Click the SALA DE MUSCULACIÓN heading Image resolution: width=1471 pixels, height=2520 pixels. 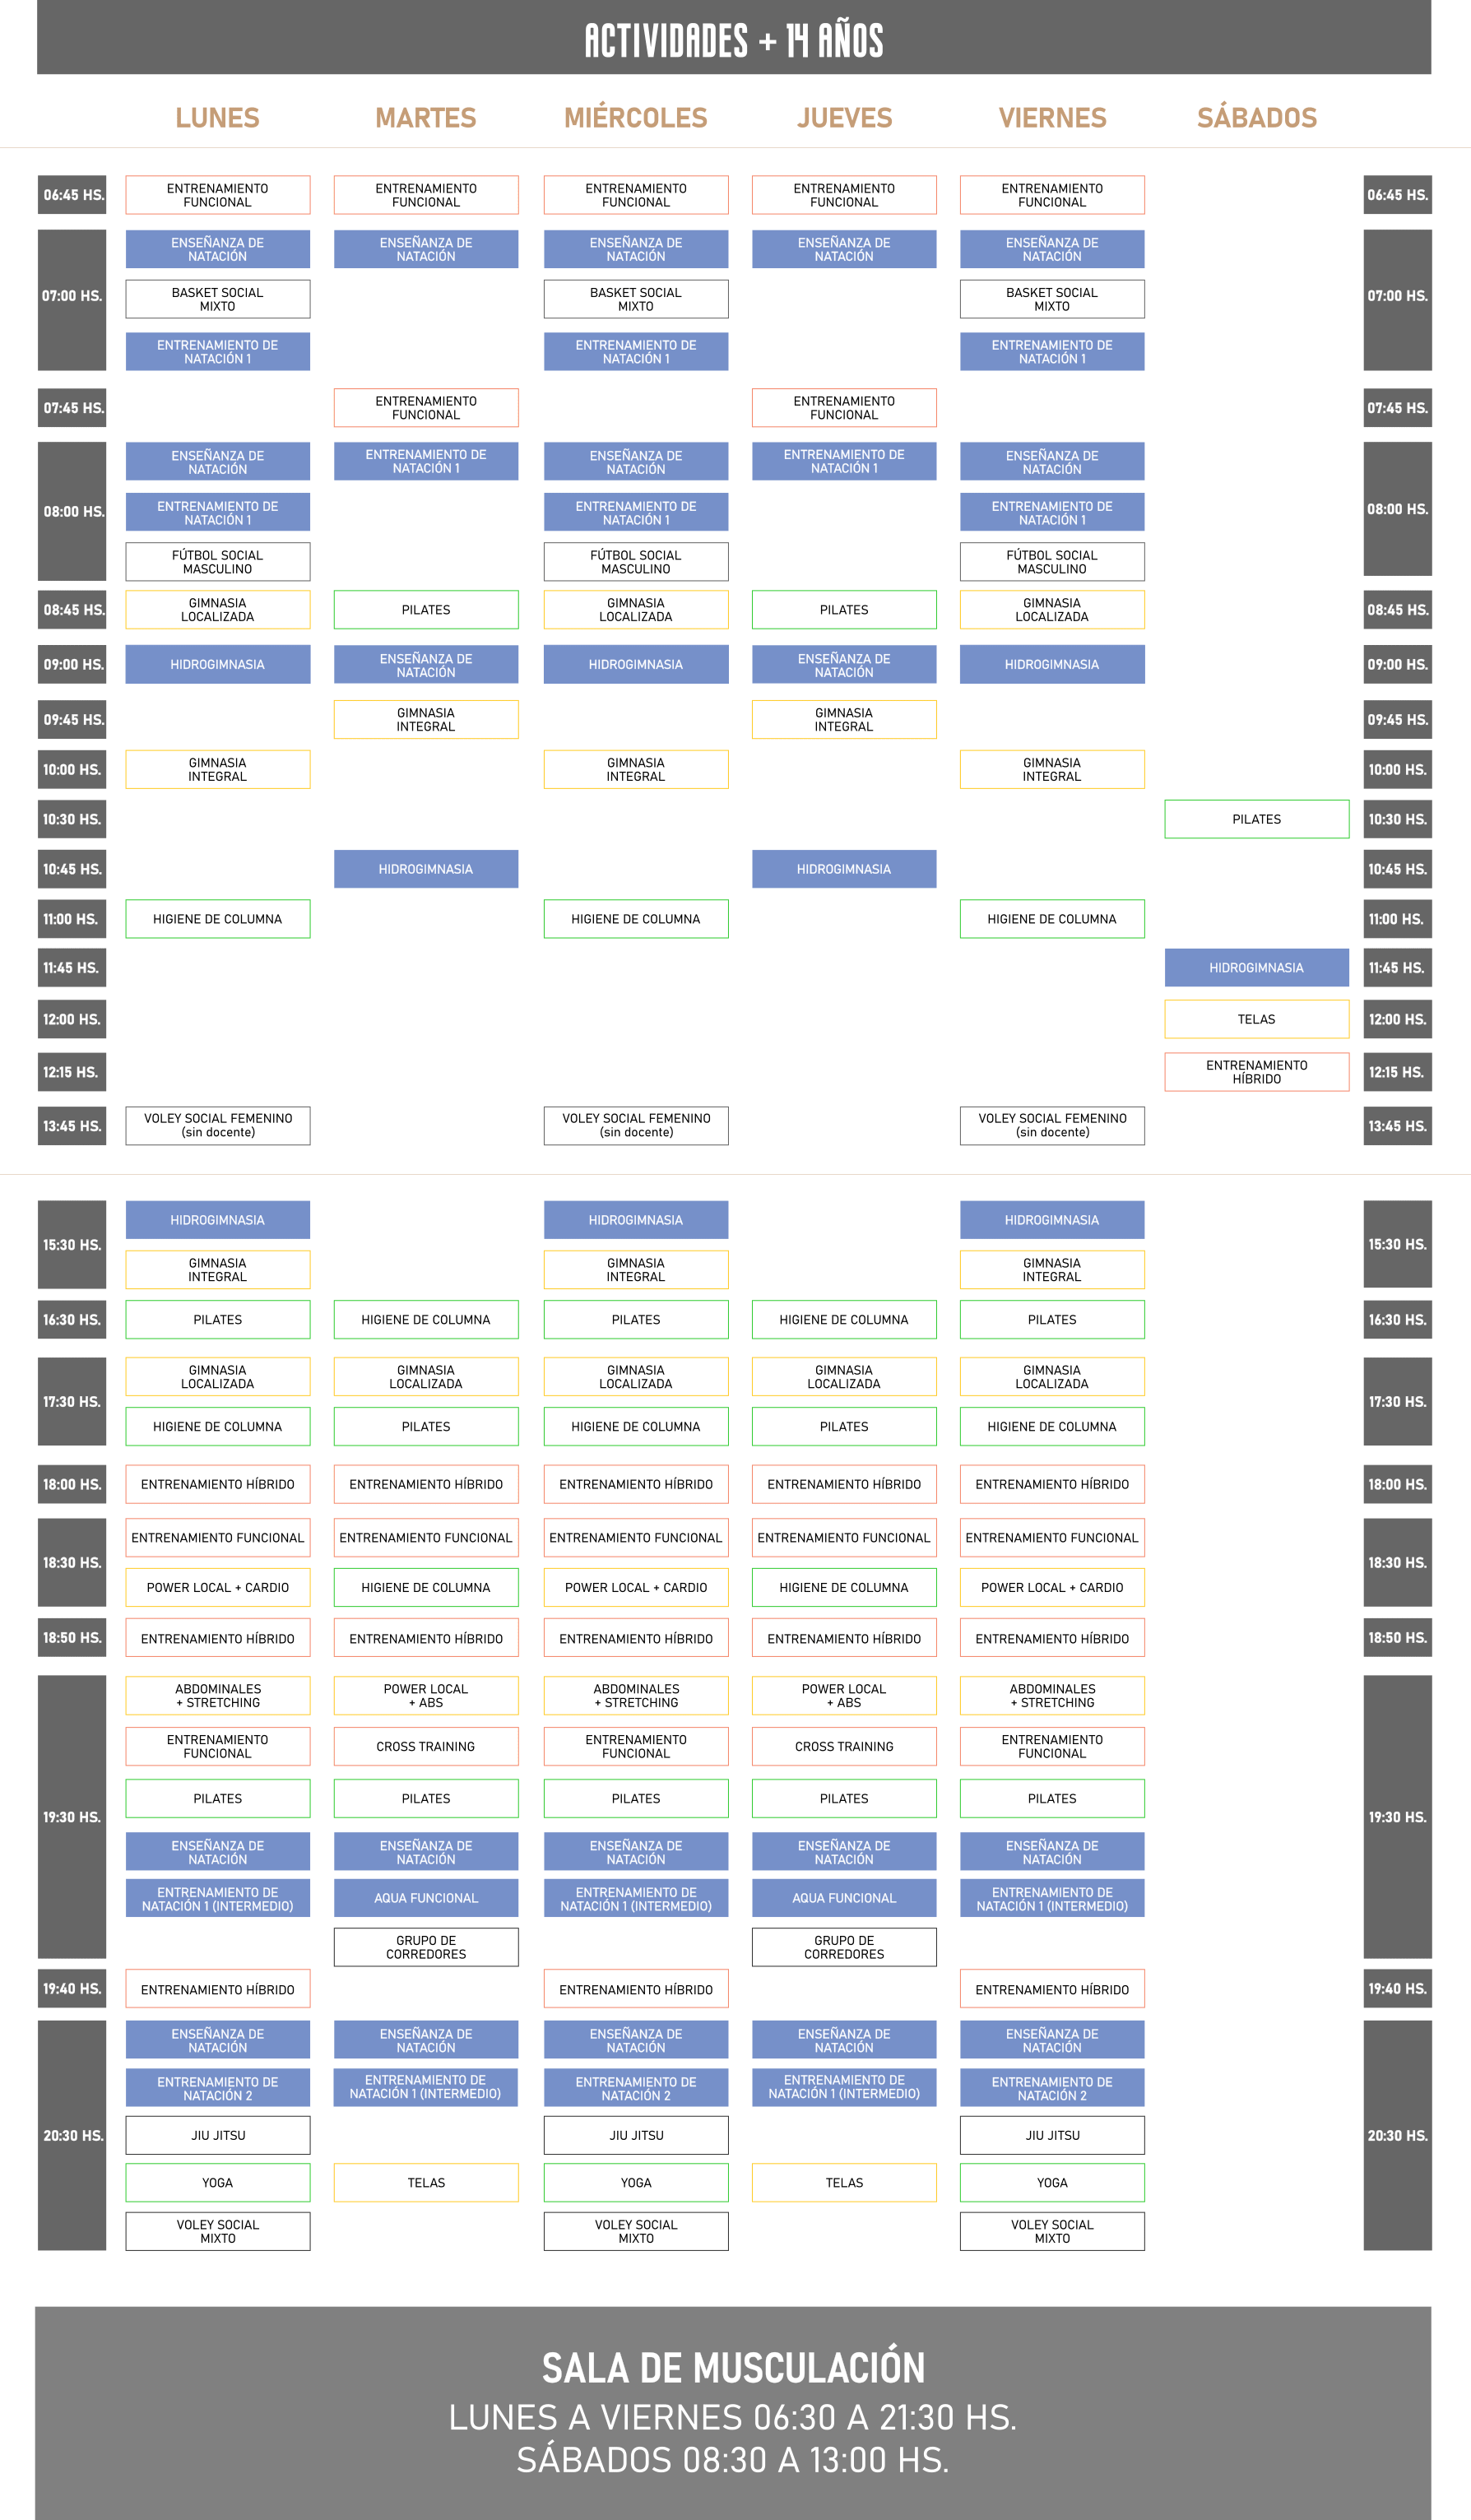(733, 2368)
